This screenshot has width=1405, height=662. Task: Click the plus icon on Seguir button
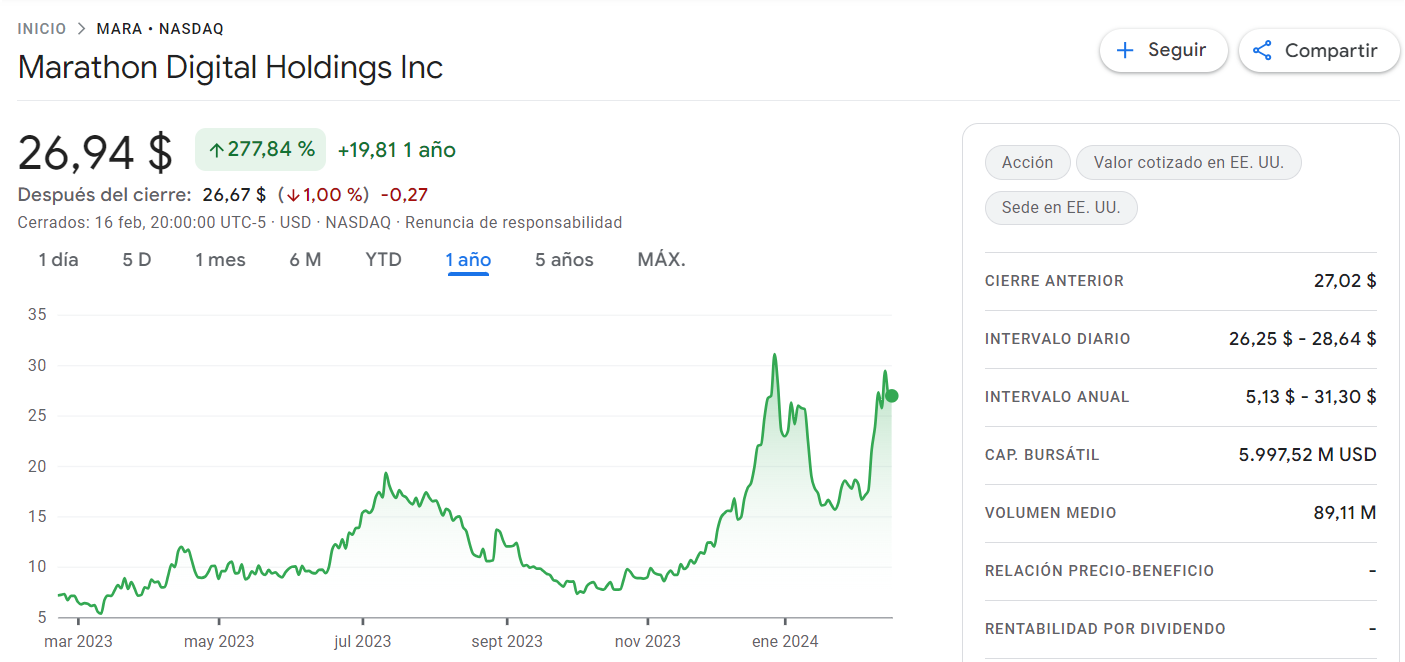pos(1125,50)
